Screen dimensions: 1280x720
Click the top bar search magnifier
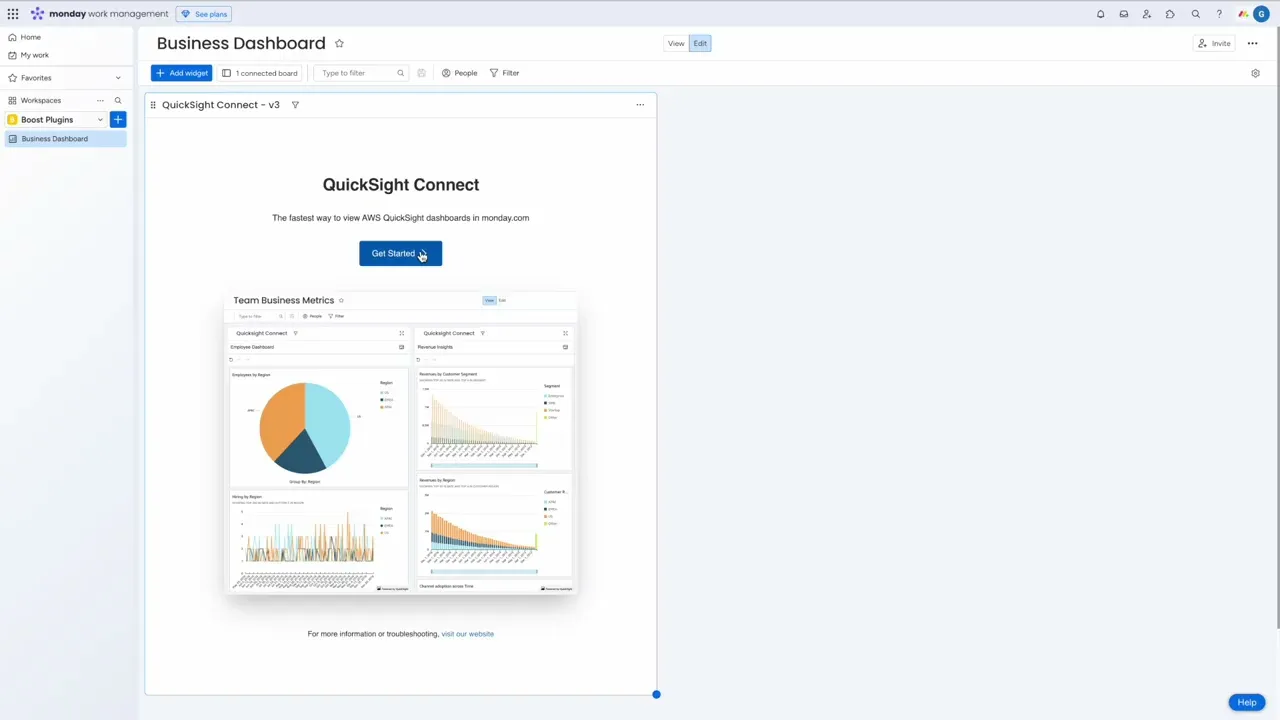click(x=1195, y=14)
